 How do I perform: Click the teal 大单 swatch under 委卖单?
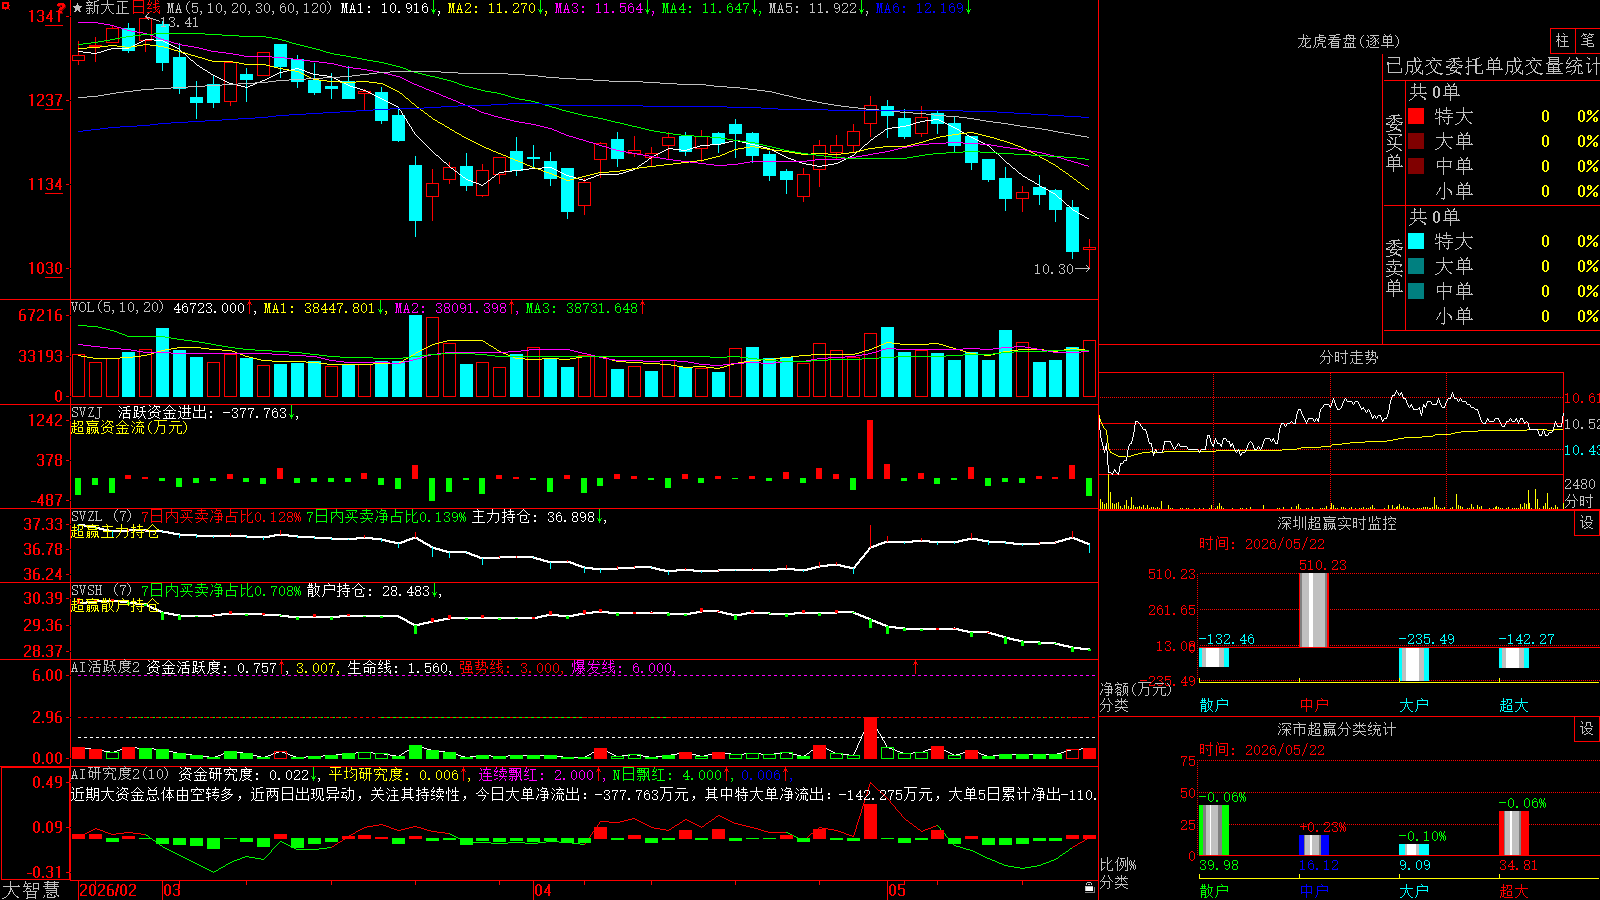point(1416,266)
